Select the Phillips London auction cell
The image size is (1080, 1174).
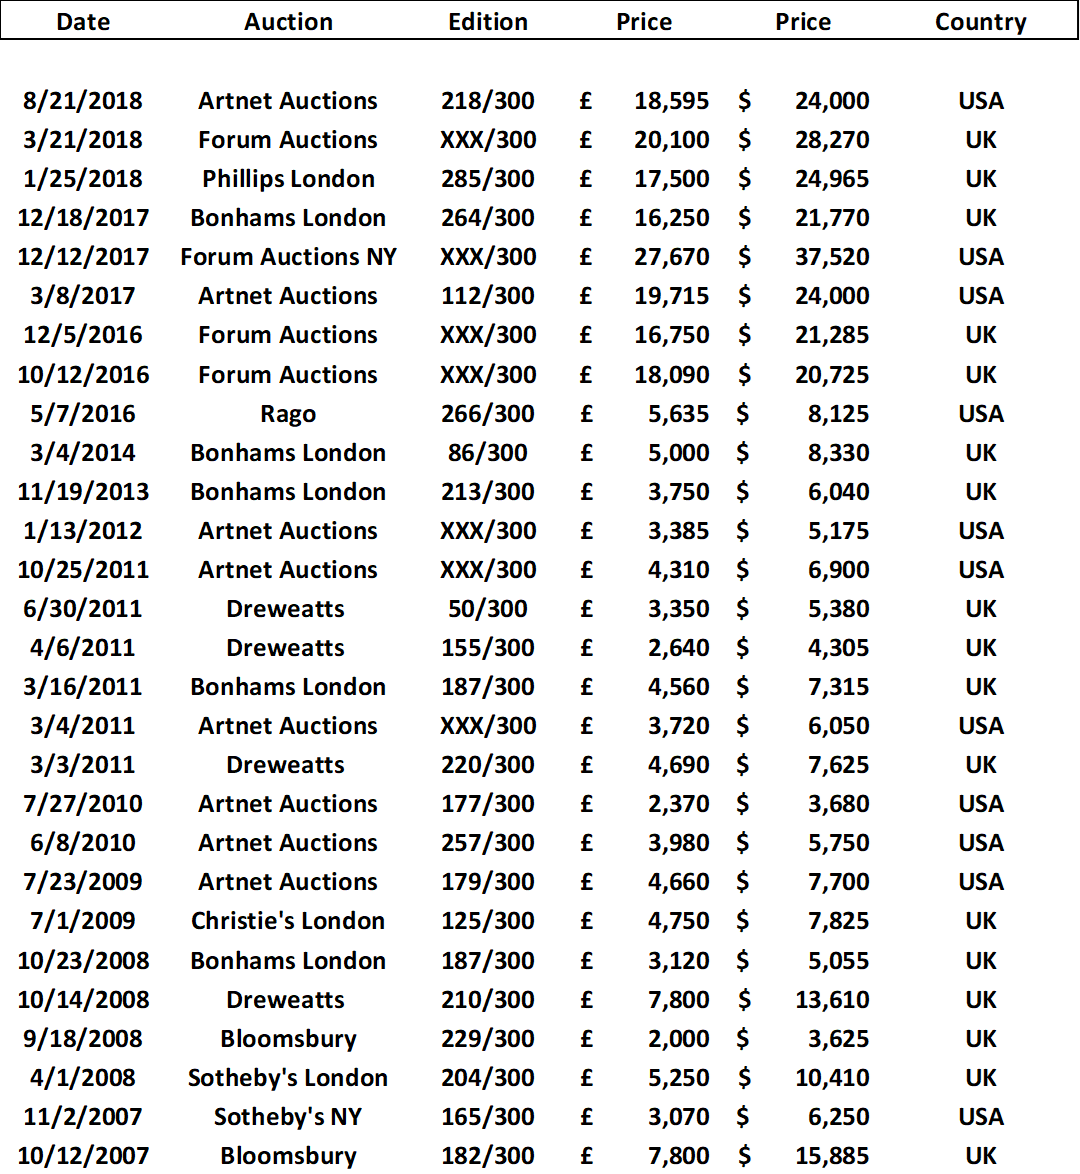pos(288,179)
